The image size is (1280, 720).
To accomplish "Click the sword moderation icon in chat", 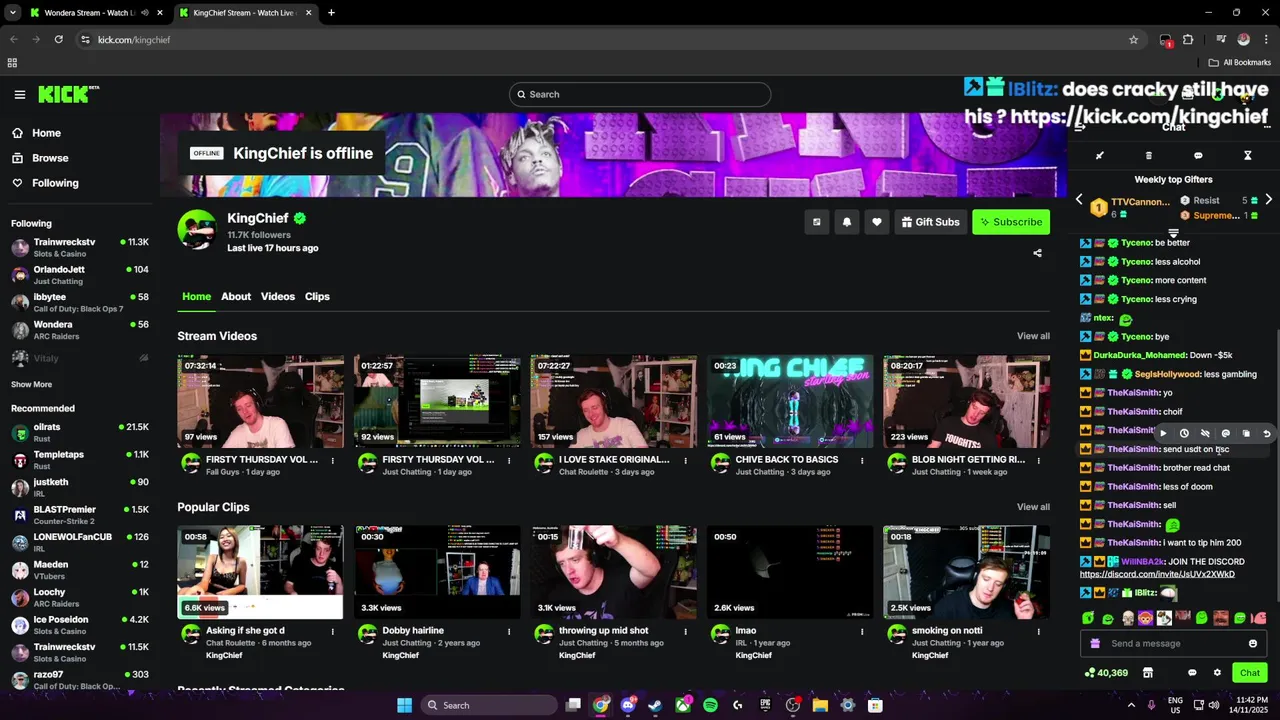I will click(x=1099, y=156).
